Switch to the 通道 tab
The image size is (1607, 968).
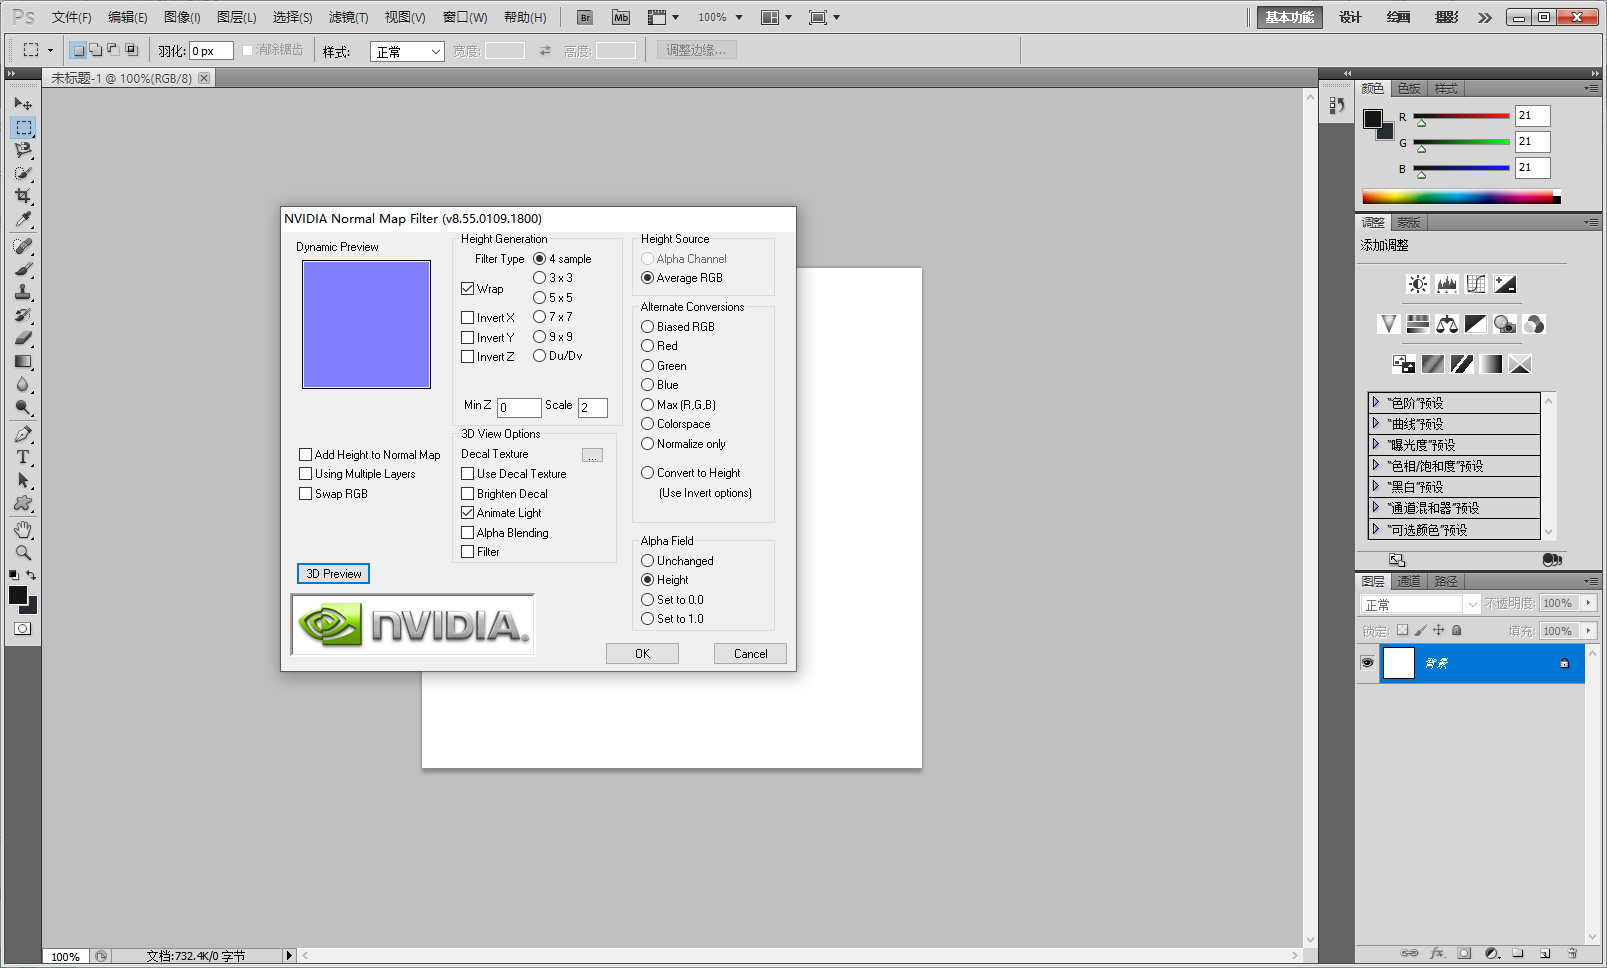point(1408,581)
